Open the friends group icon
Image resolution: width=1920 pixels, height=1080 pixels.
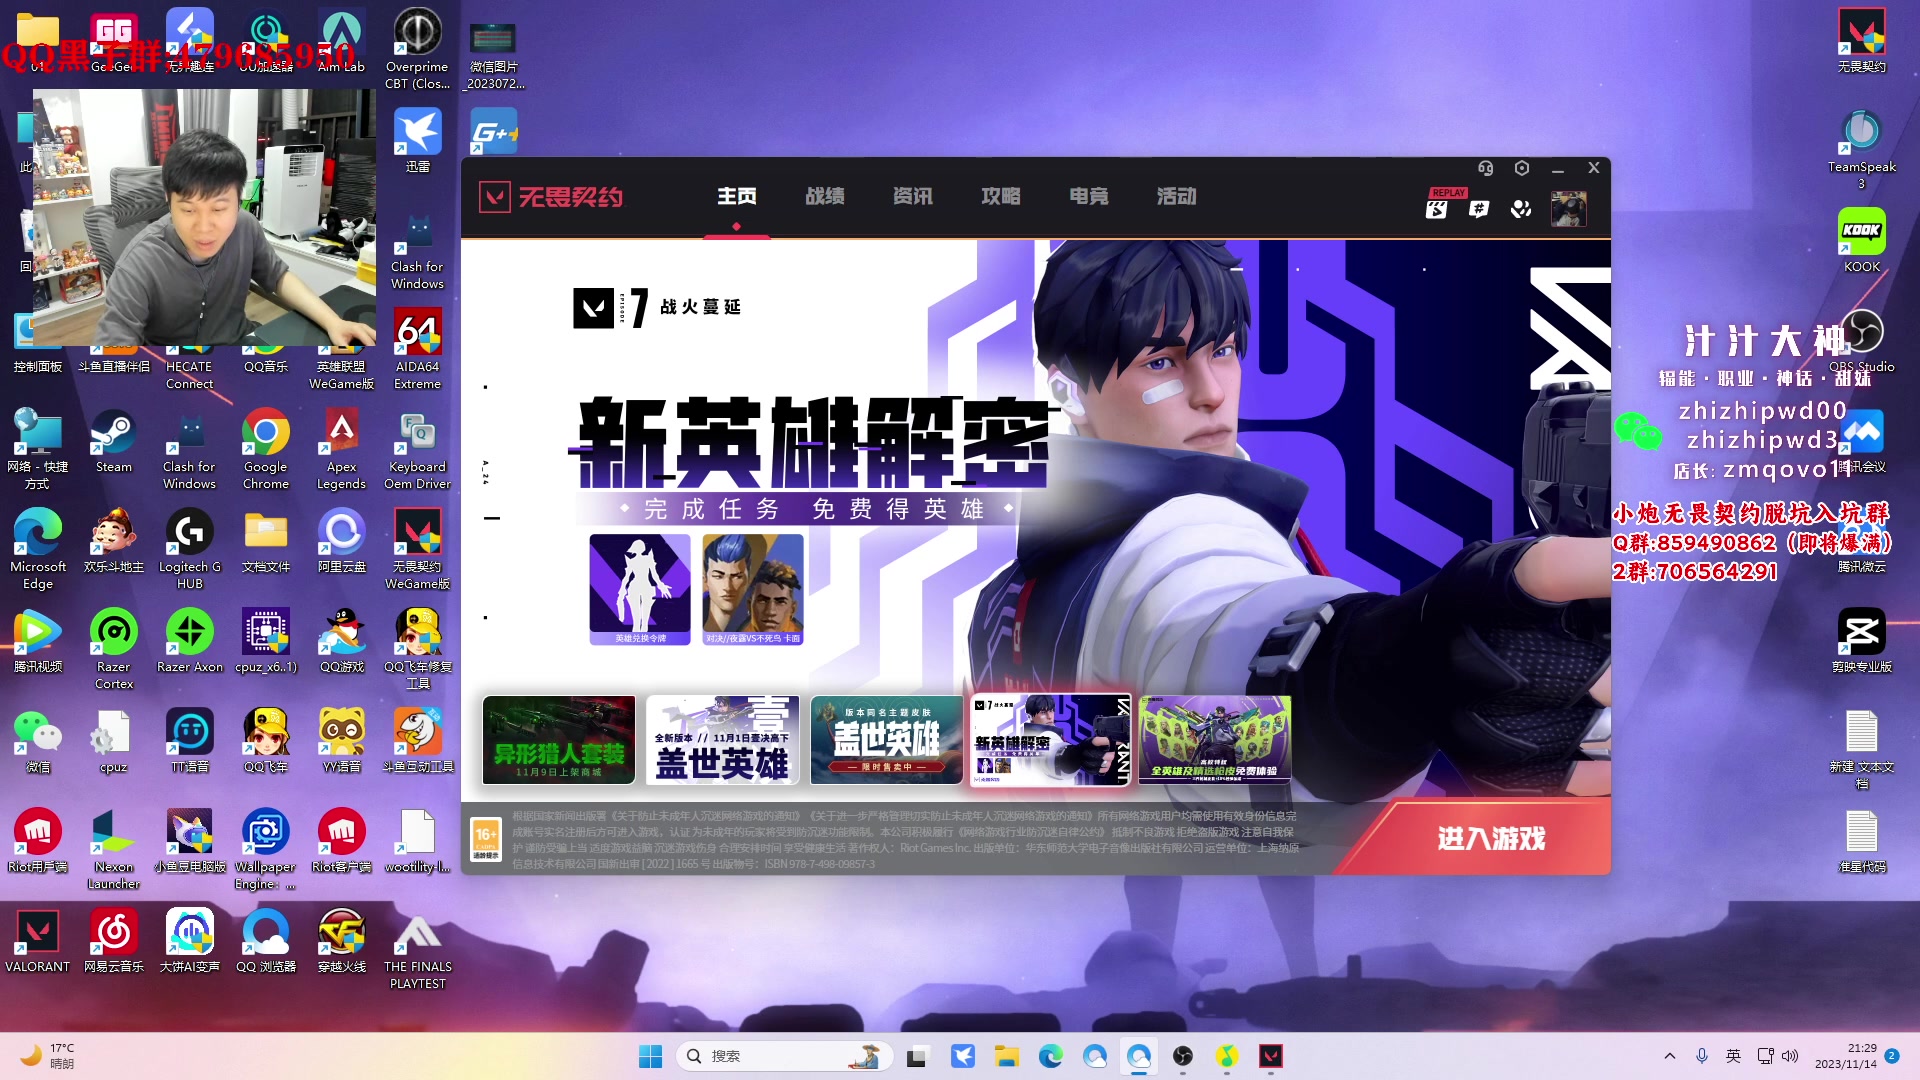pos(1521,209)
